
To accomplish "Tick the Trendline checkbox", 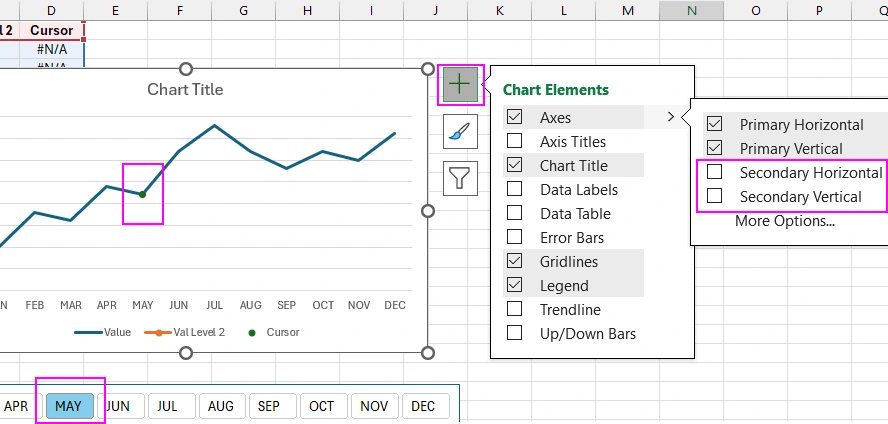I will [x=515, y=310].
